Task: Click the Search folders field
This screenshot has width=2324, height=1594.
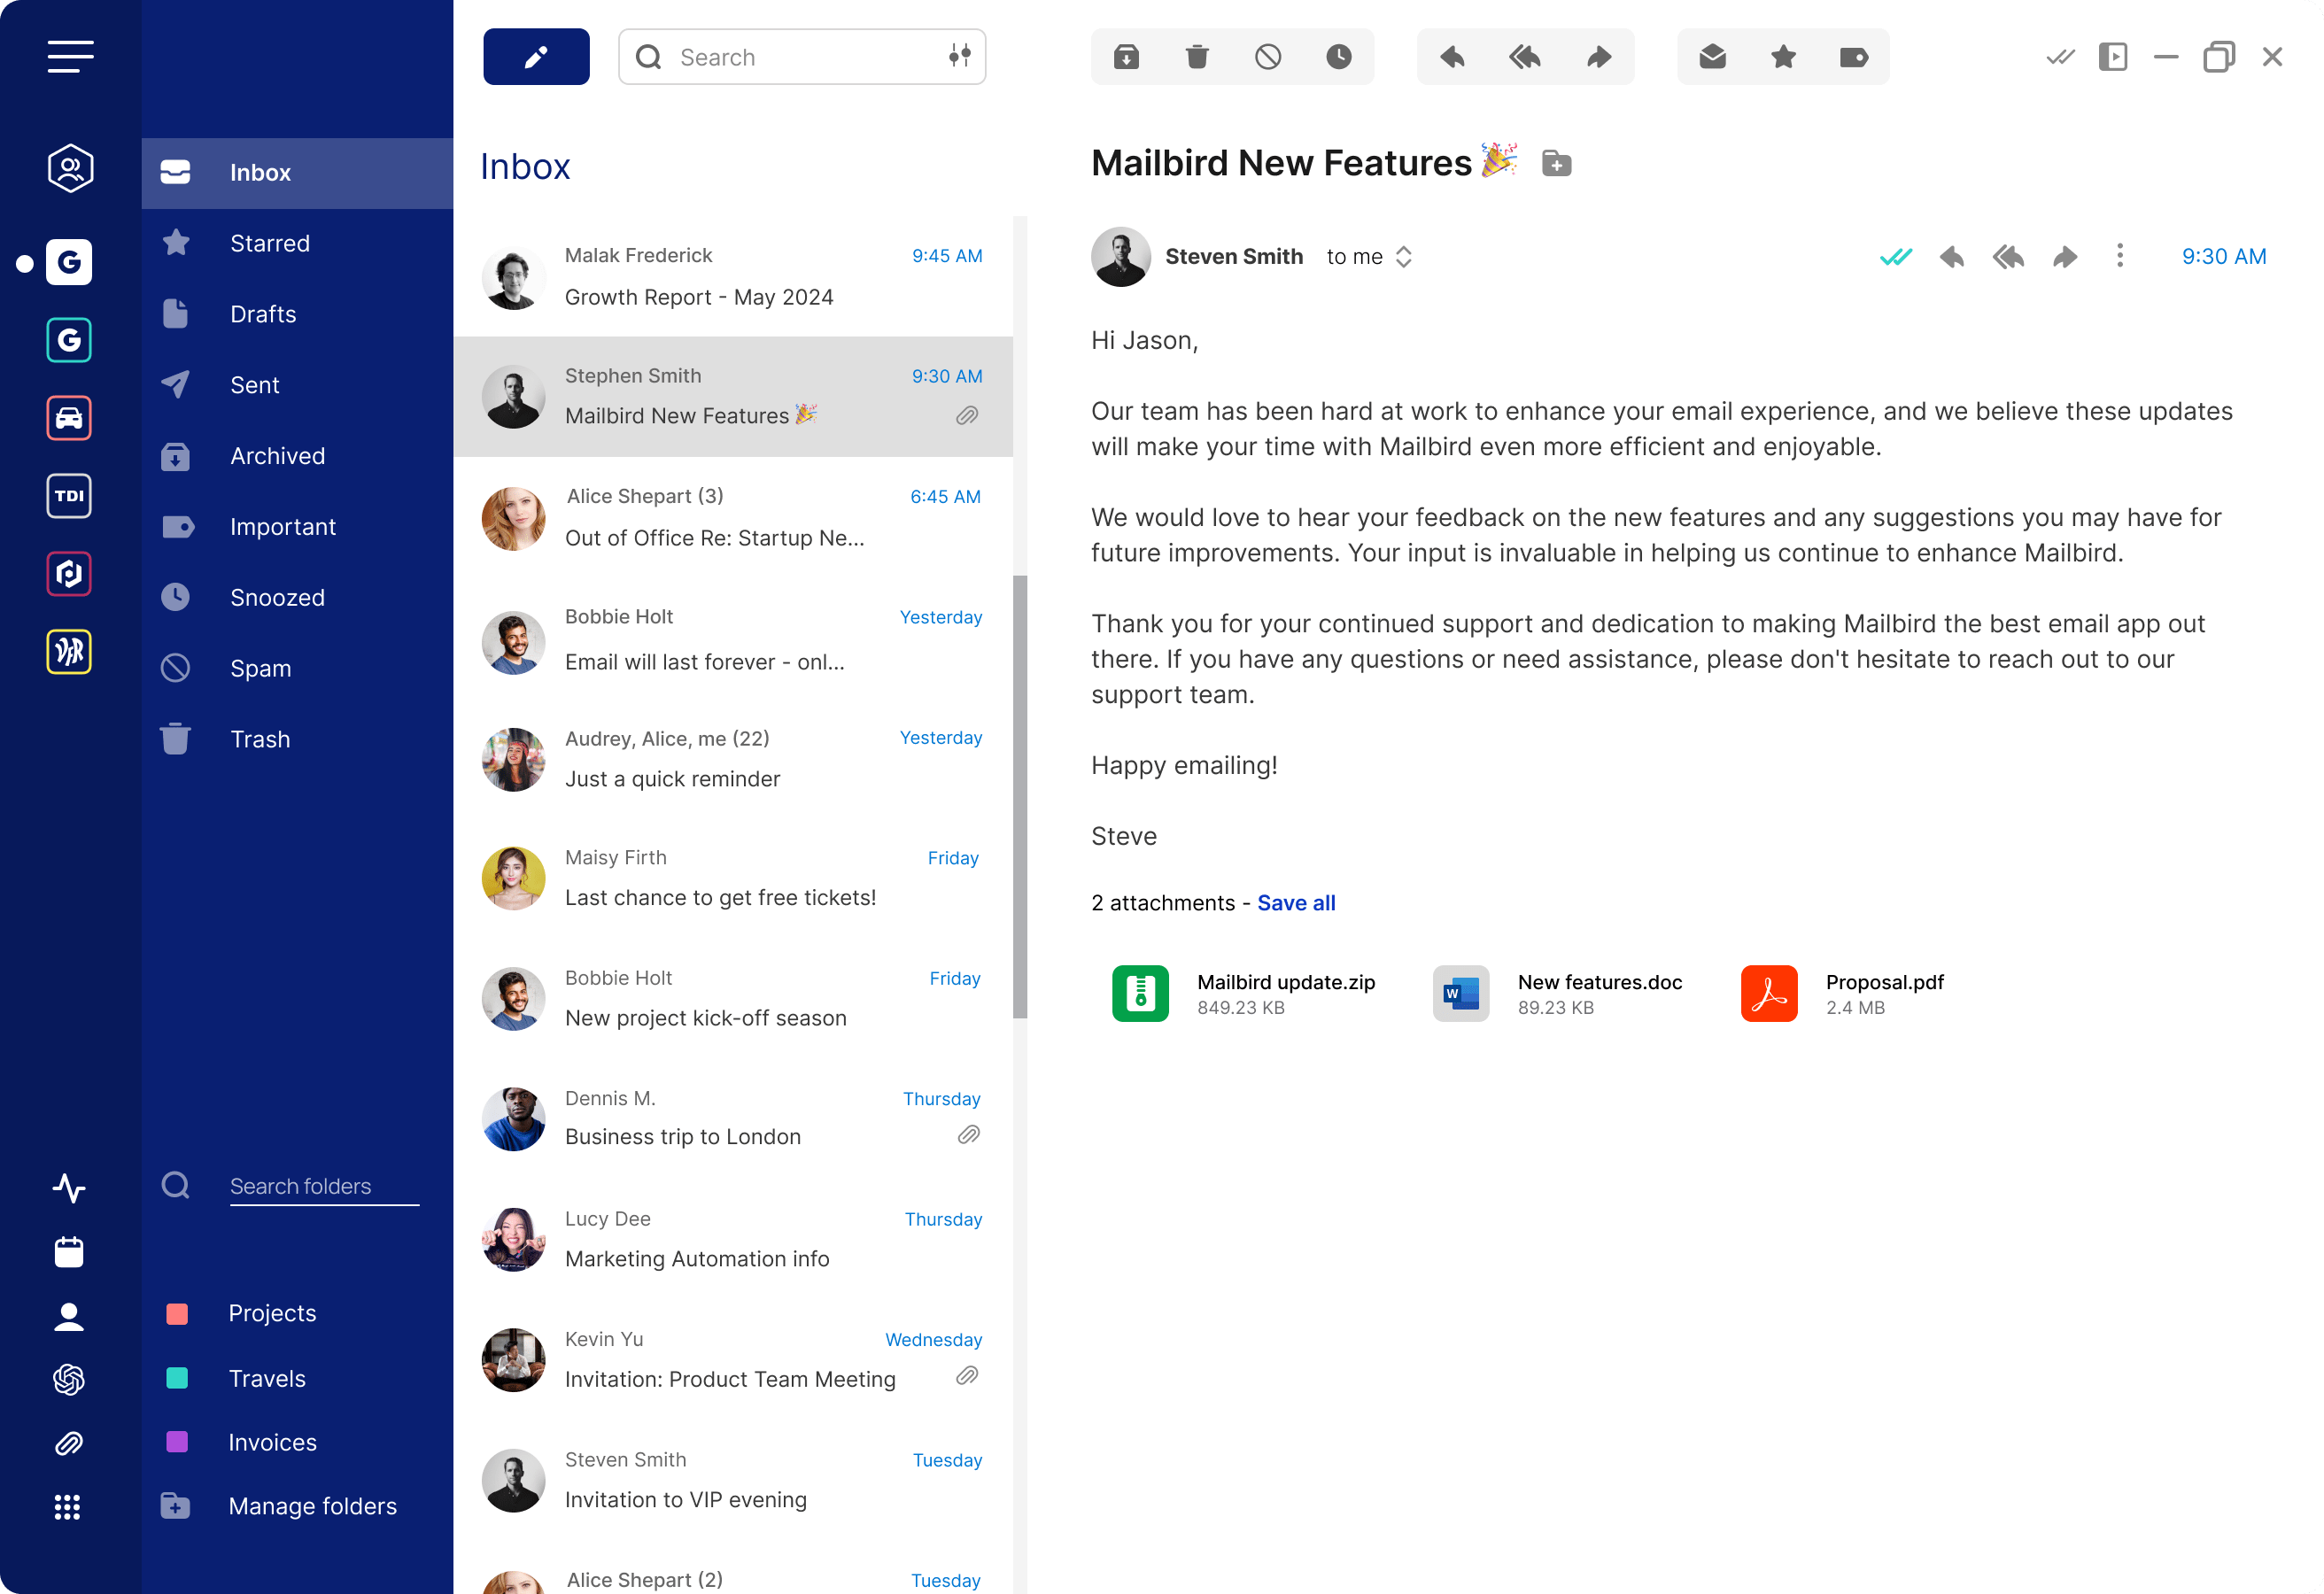Action: click(324, 1186)
